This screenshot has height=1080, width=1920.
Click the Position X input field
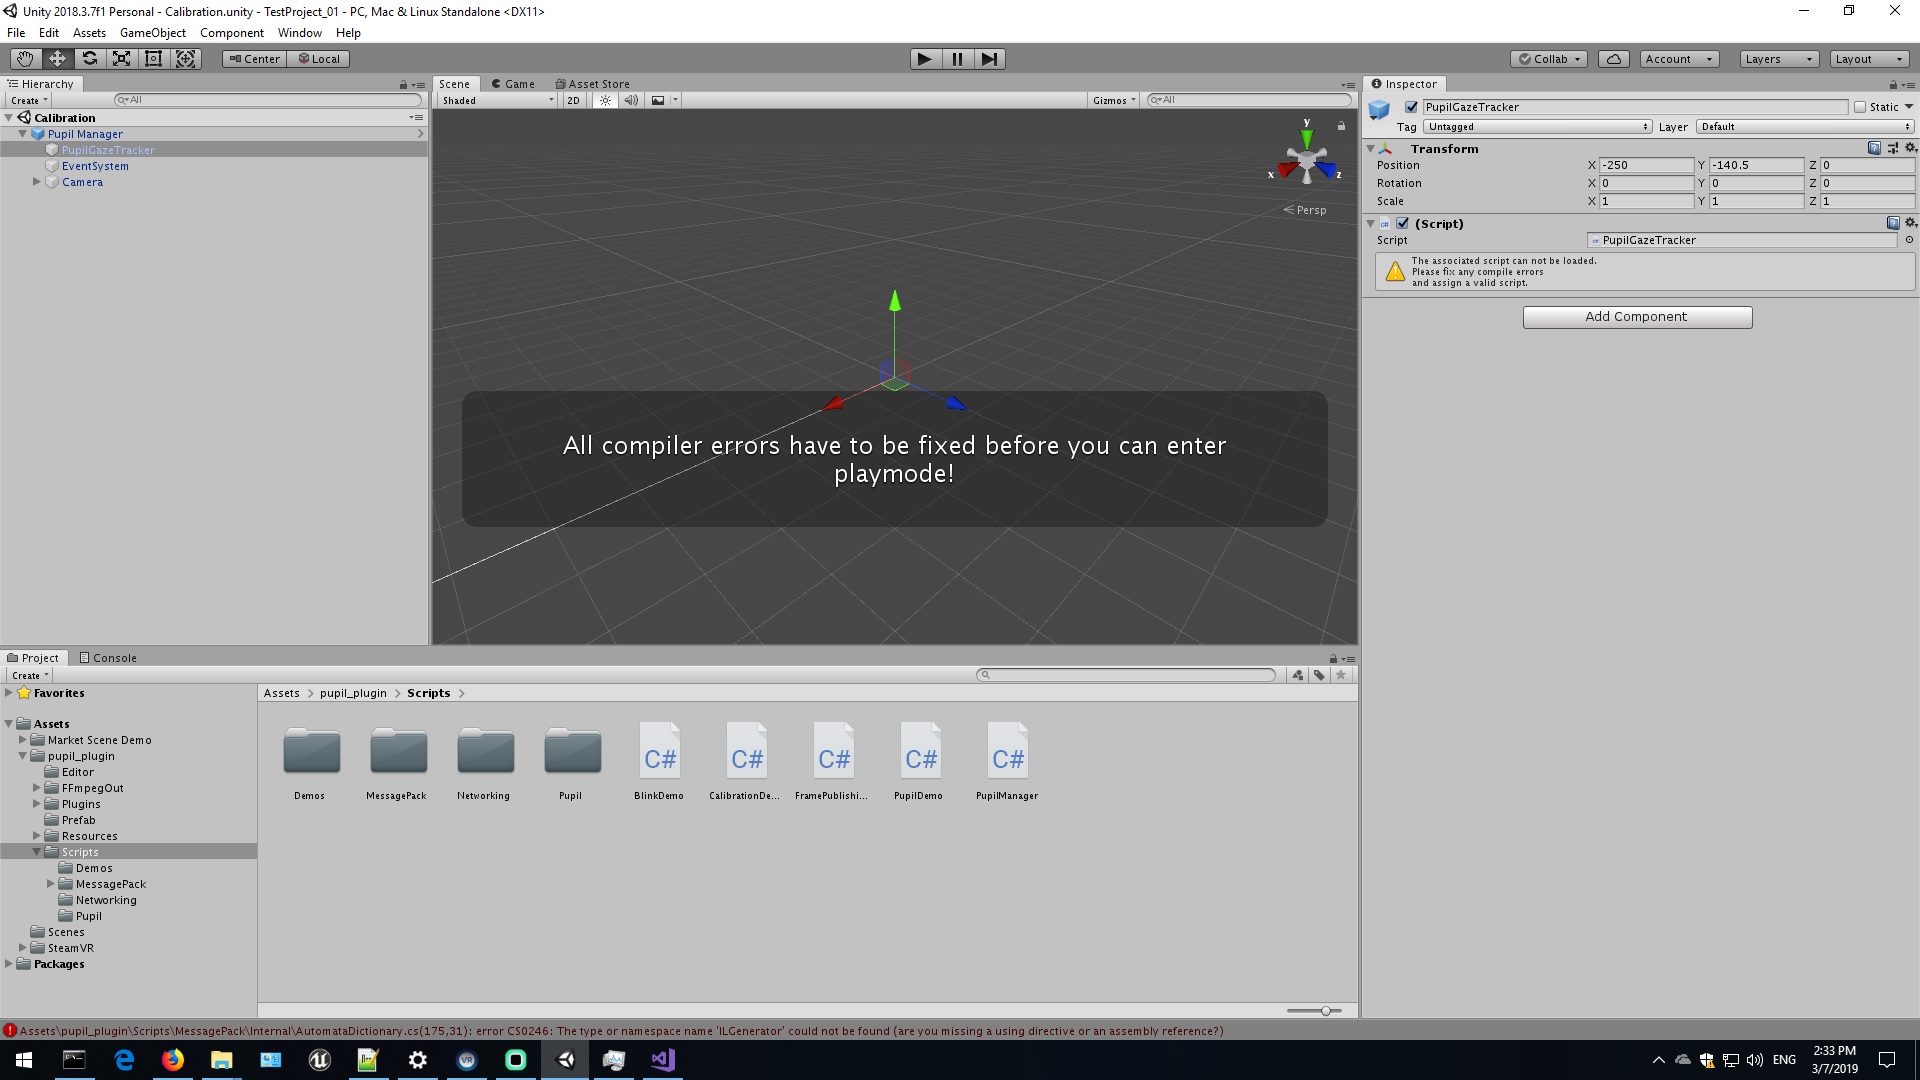[1646, 165]
